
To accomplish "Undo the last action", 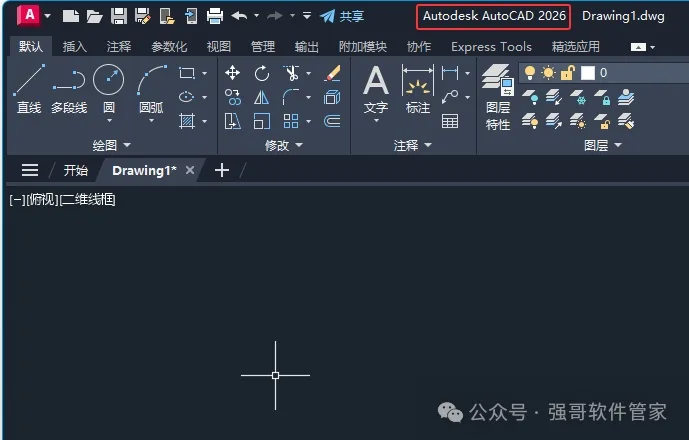I will click(x=239, y=16).
